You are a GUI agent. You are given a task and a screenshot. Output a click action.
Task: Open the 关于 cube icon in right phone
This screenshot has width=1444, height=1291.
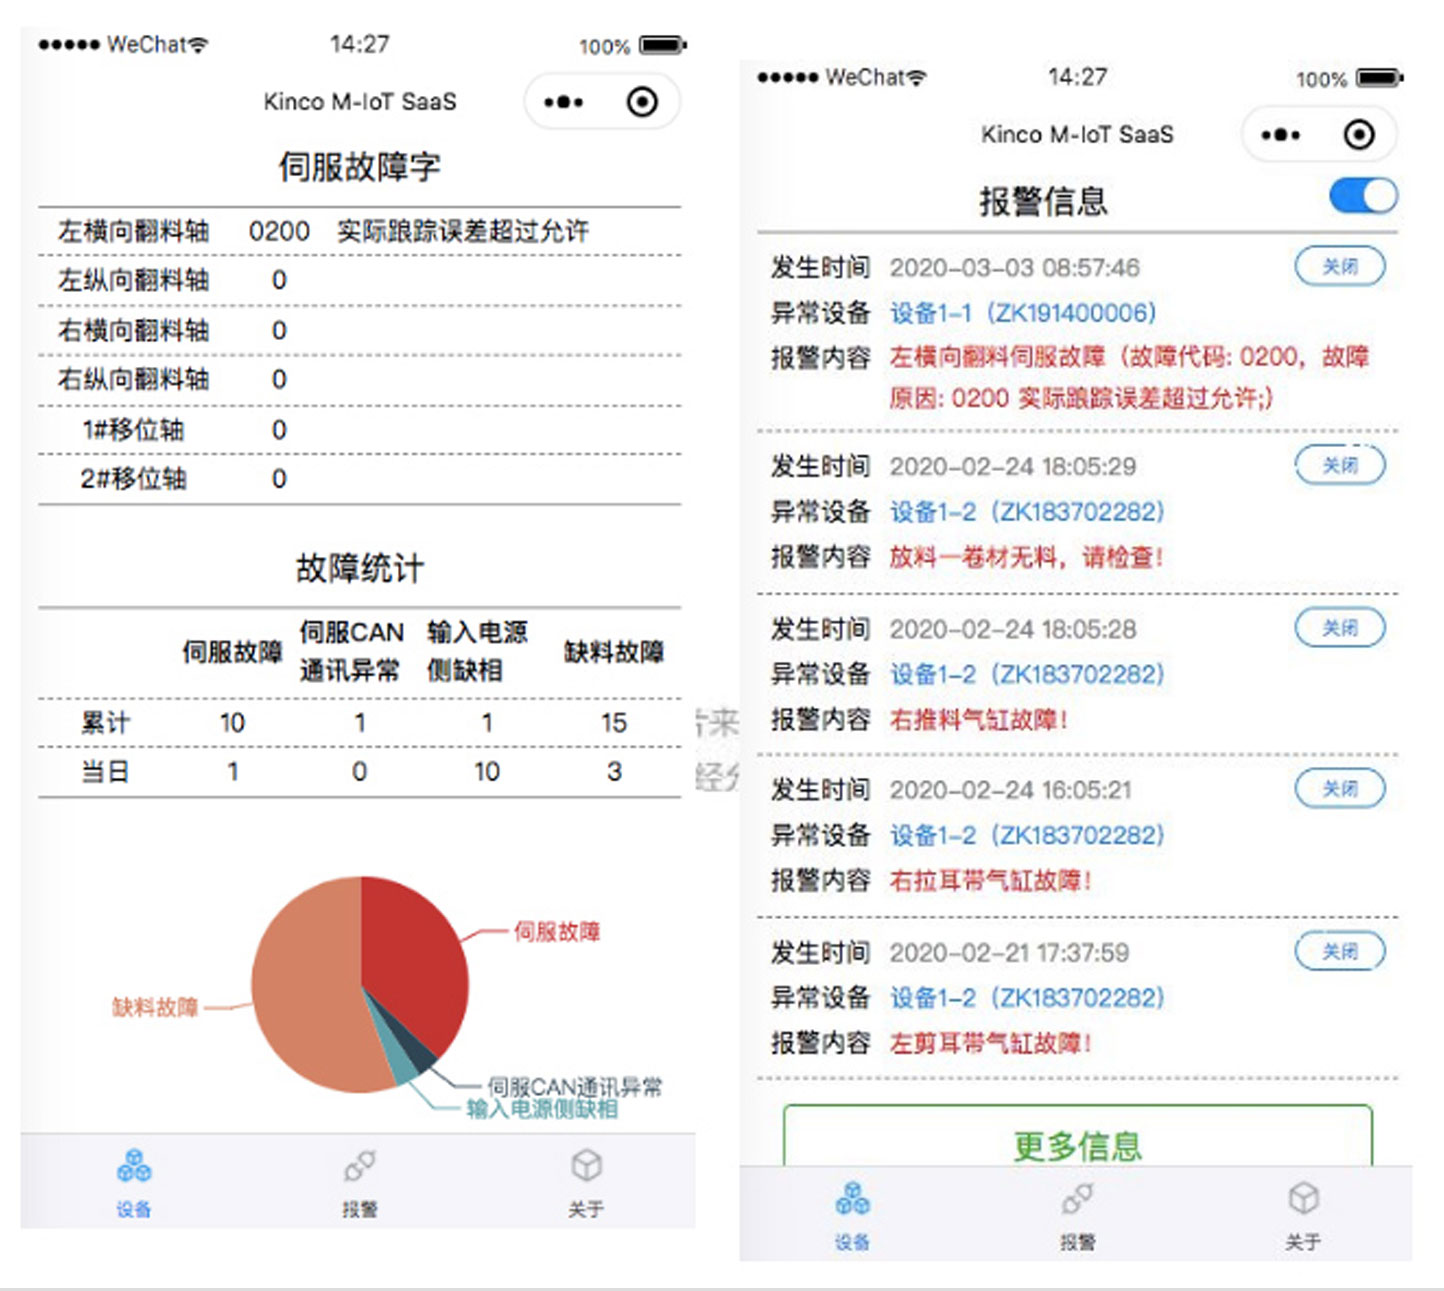pos(1303,1198)
